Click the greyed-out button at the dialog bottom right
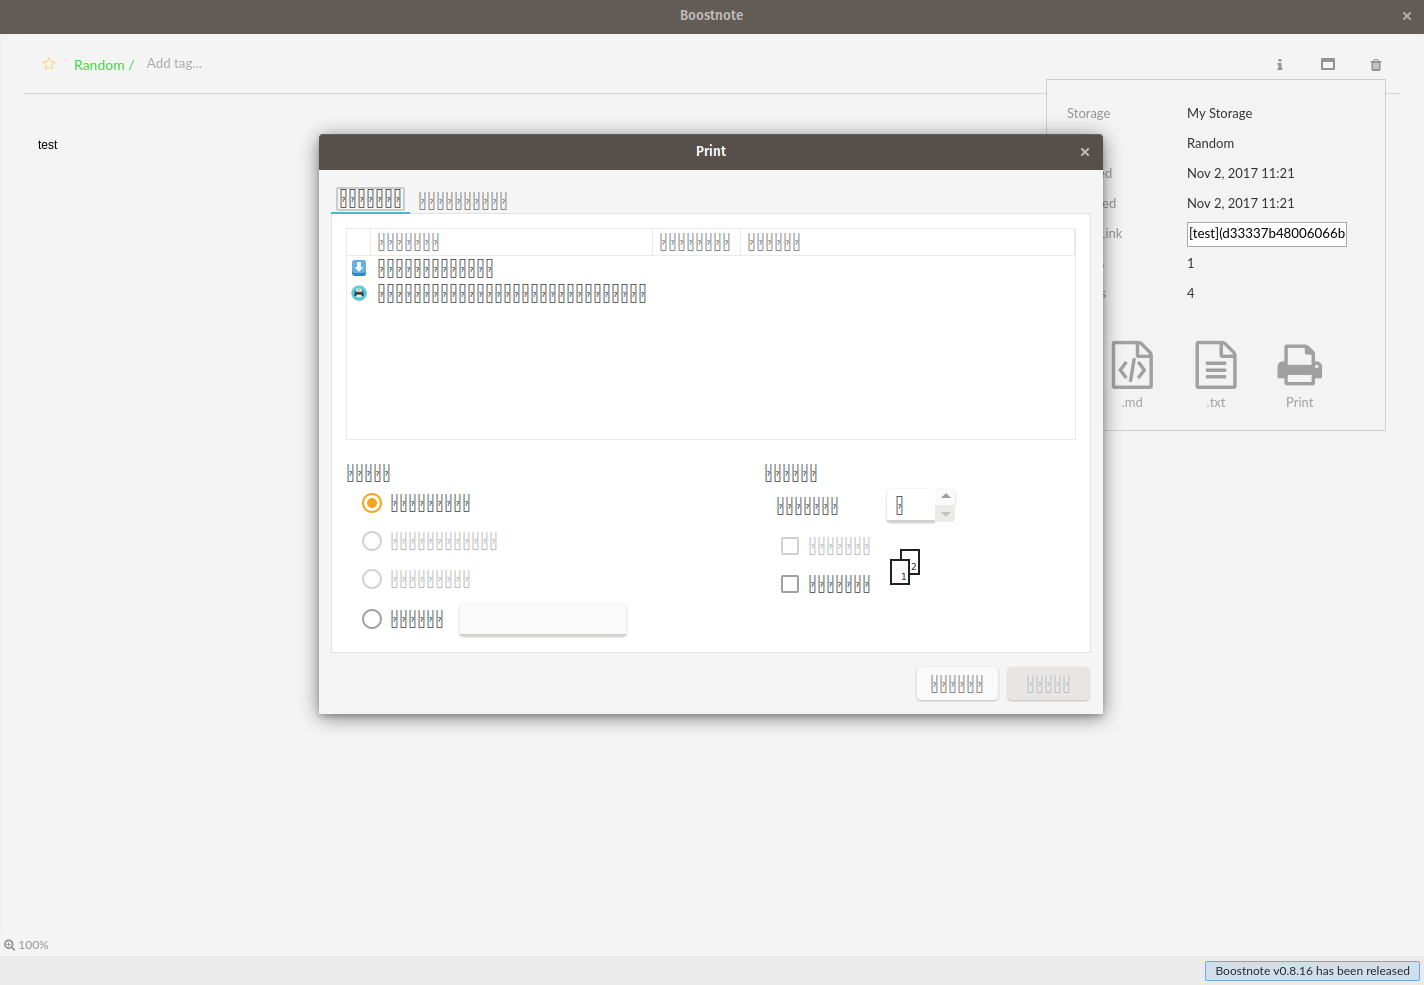 click(1048, 684)
